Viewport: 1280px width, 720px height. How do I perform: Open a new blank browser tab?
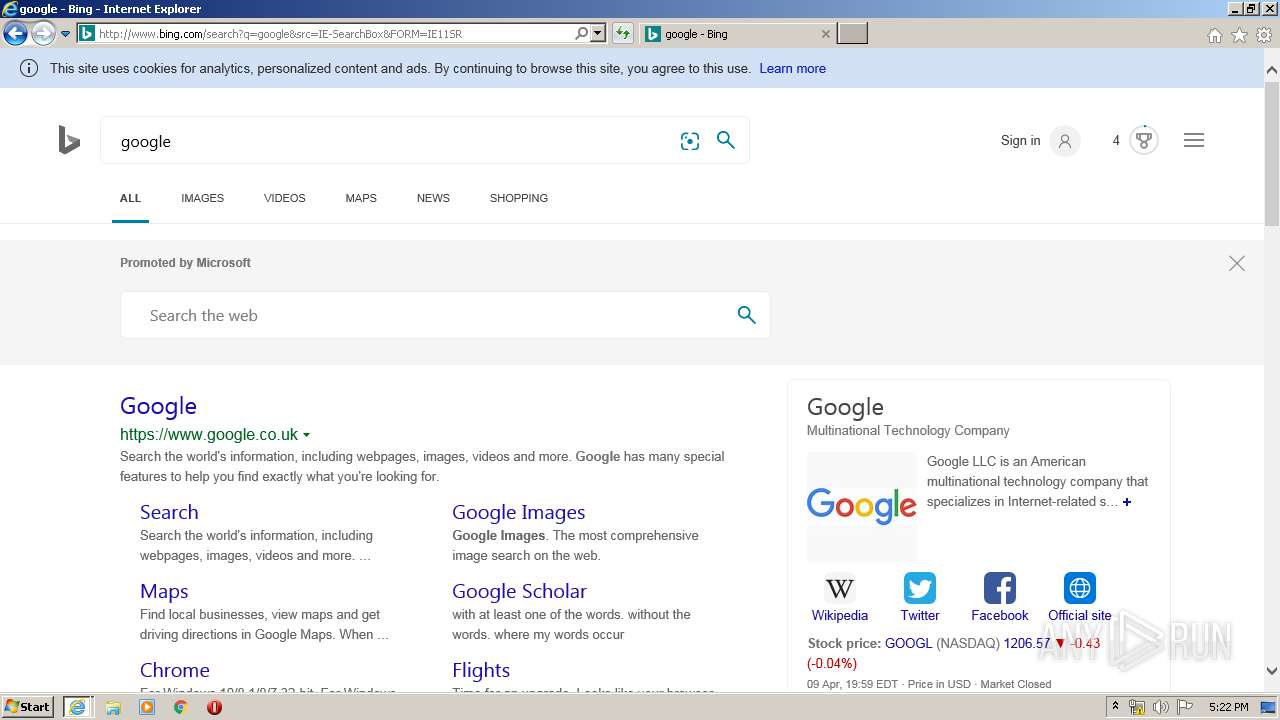852,34
